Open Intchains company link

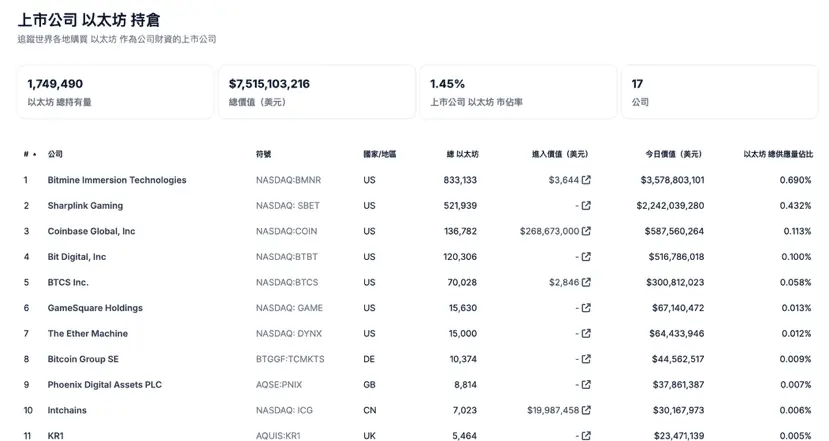(x=67, y=410)
